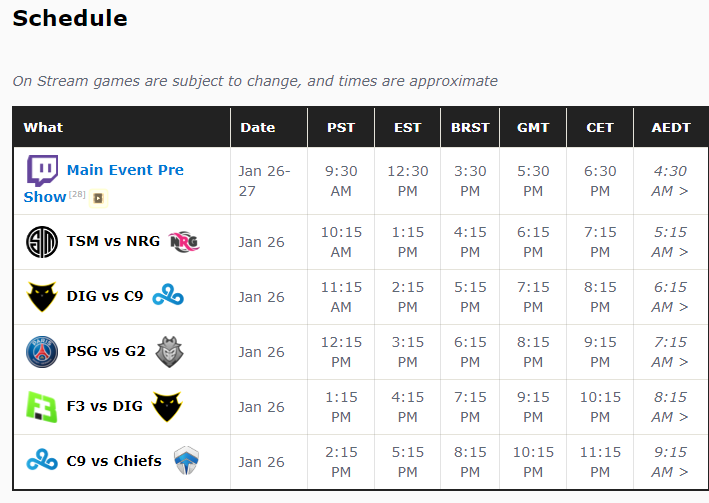Click the Chiefs team logo

[187, 460]
